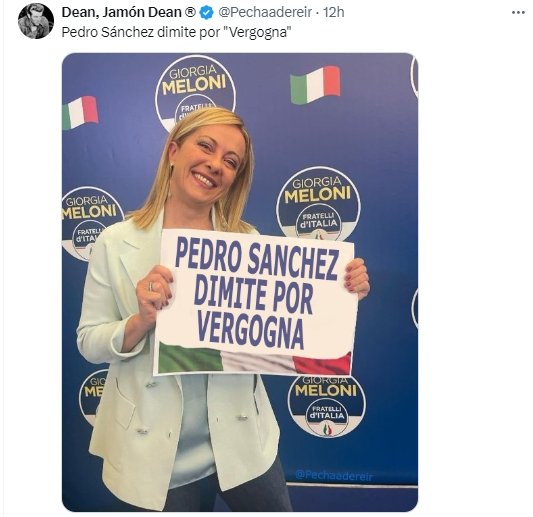This screenshot has height=517, width=533.
Task: Click the waving Italian flag beside the top Meloni logo
Action: 315,85
